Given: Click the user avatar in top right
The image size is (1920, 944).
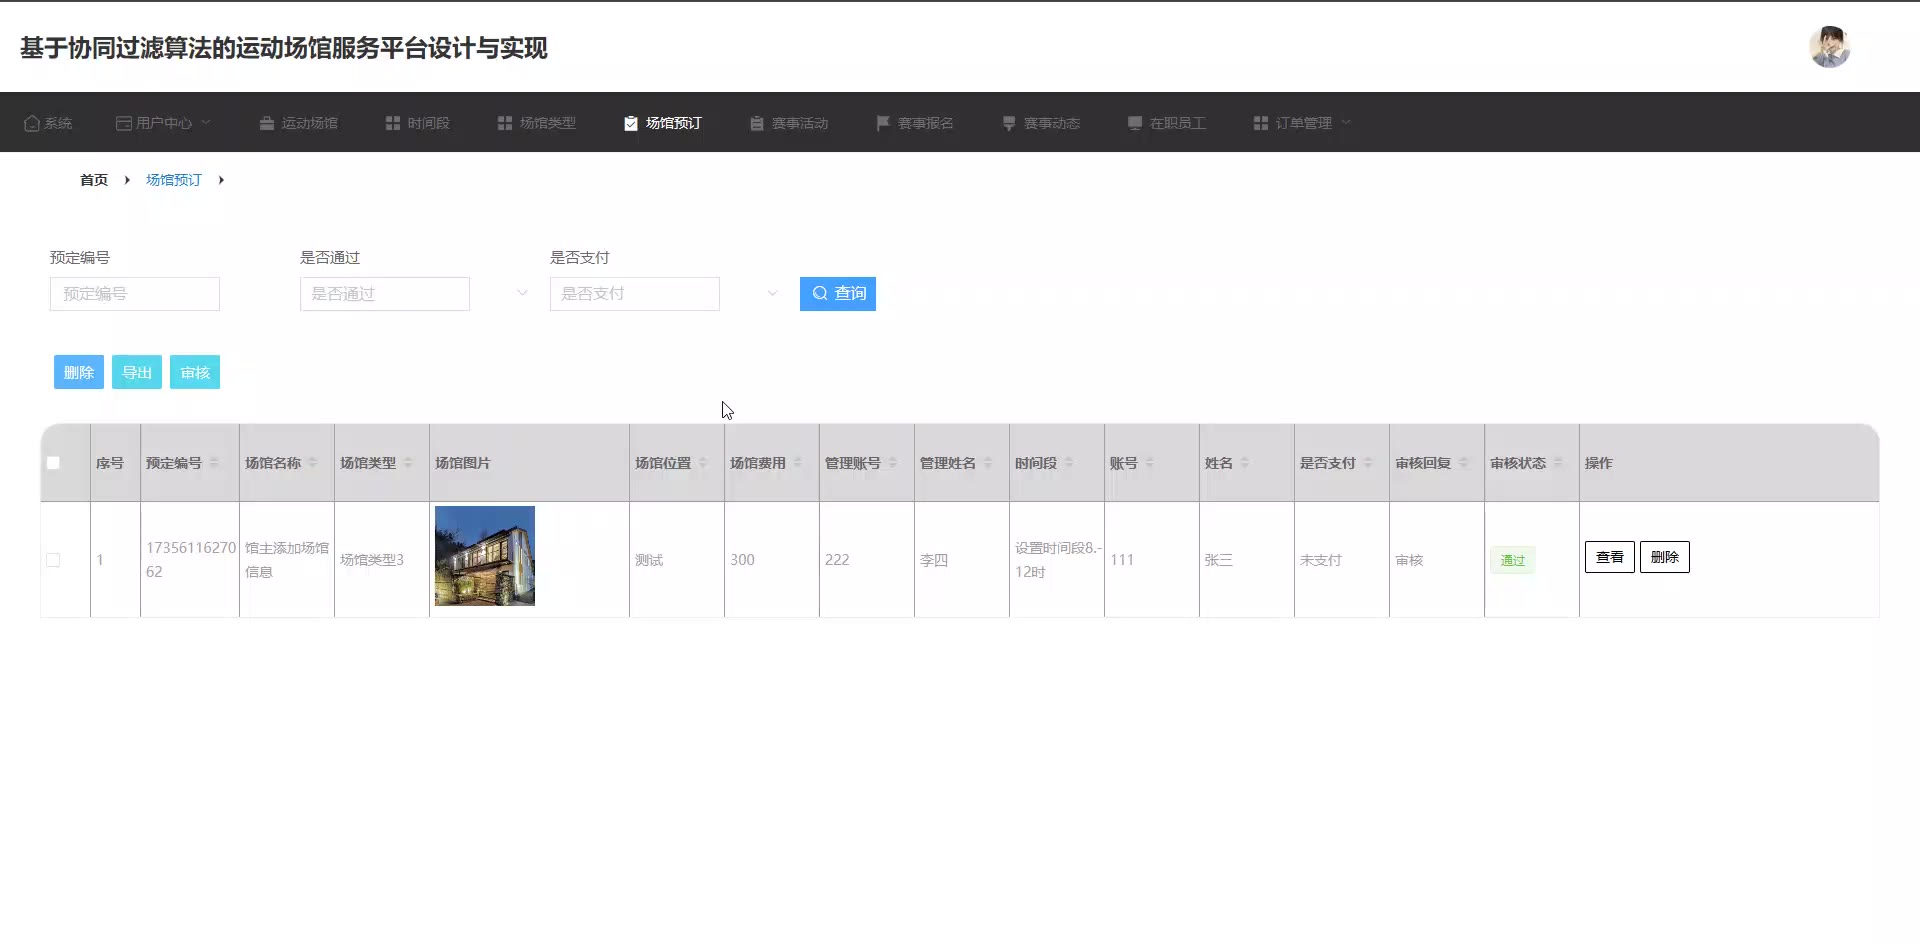Looking at the screenshot, I should pos(1829,47).
